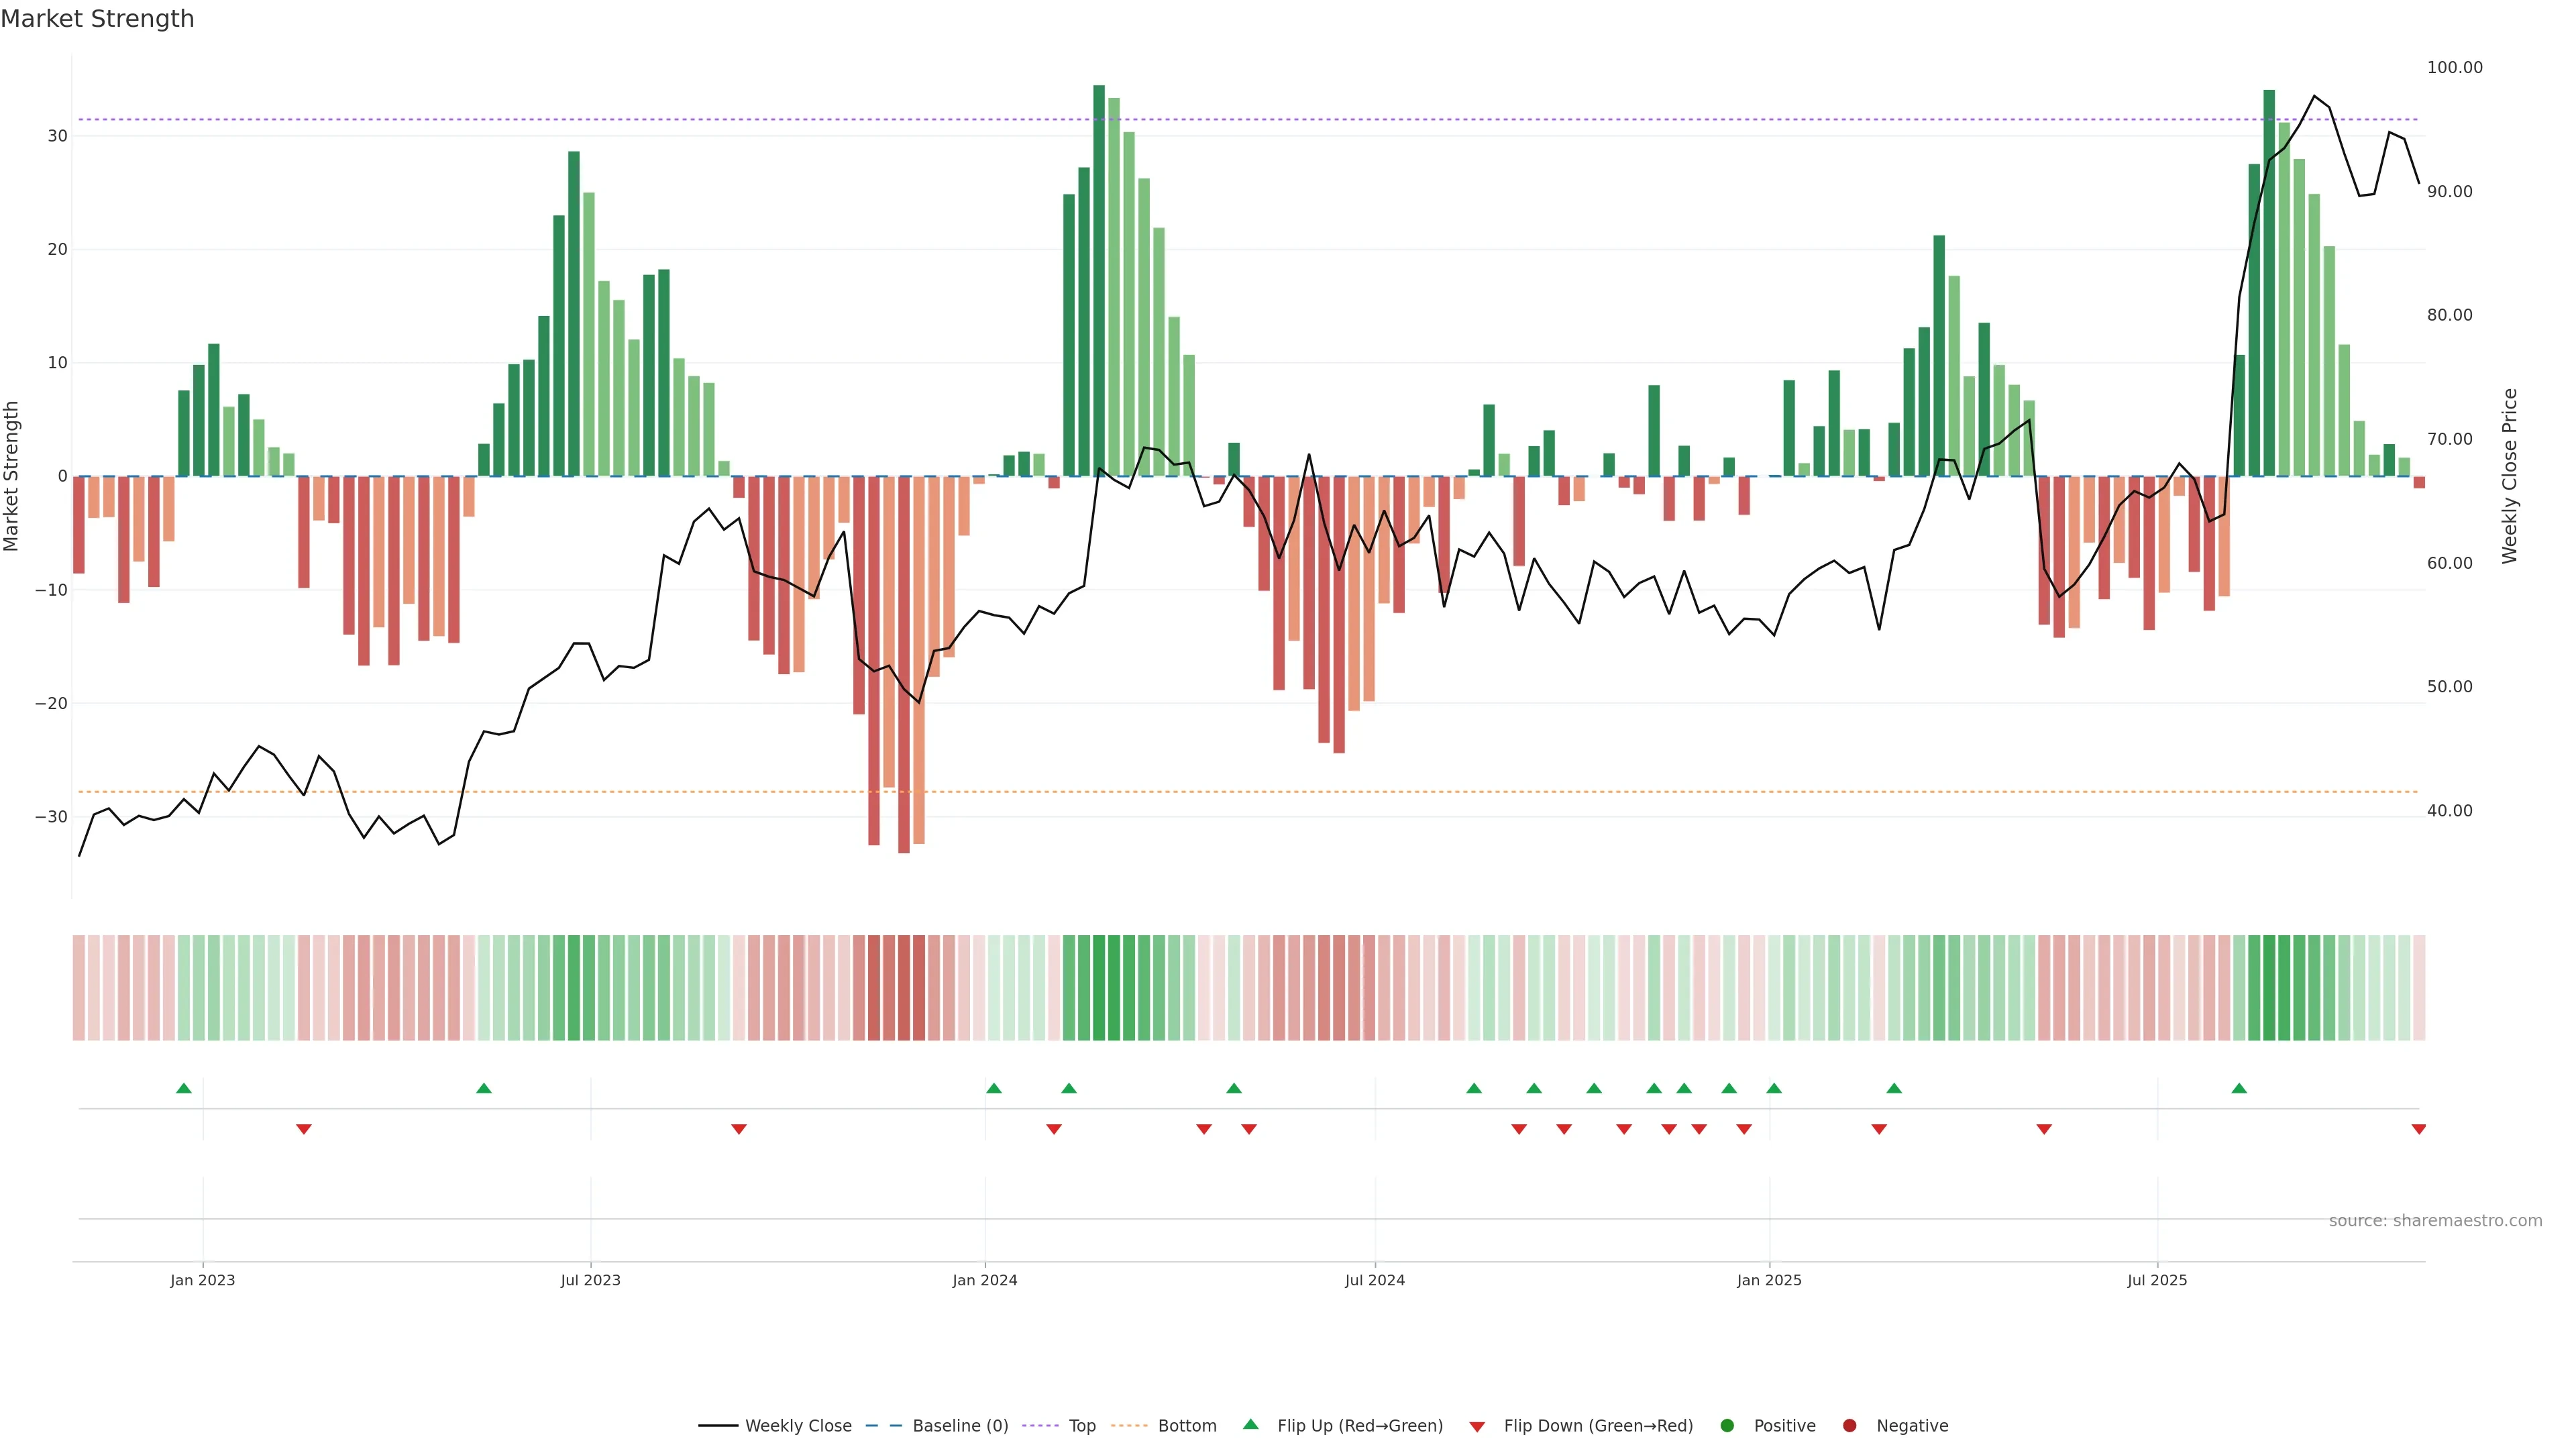2576x1449 pixels.
Task: Click the Market Strength chart title
Action: point(97,19)
